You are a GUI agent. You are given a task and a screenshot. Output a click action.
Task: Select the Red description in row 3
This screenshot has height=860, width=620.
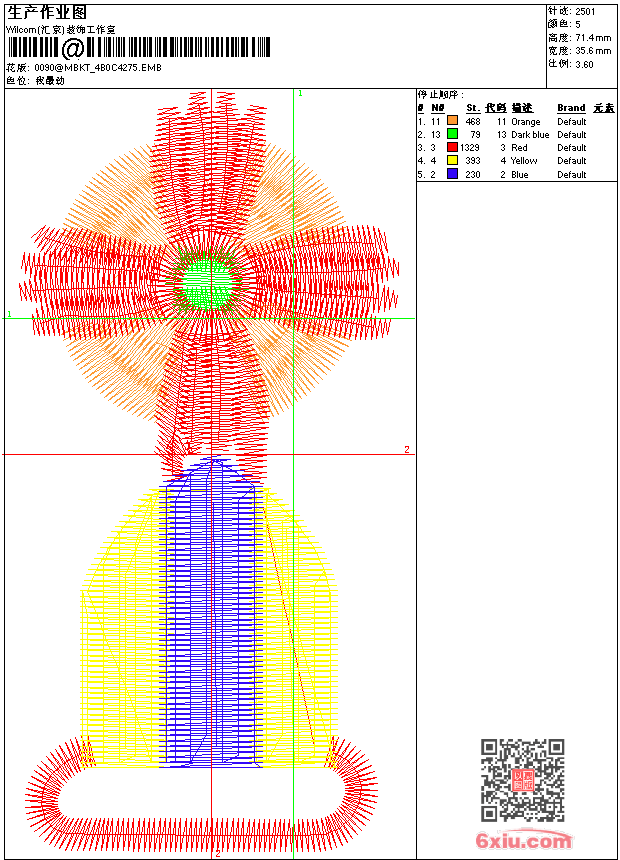519,148
